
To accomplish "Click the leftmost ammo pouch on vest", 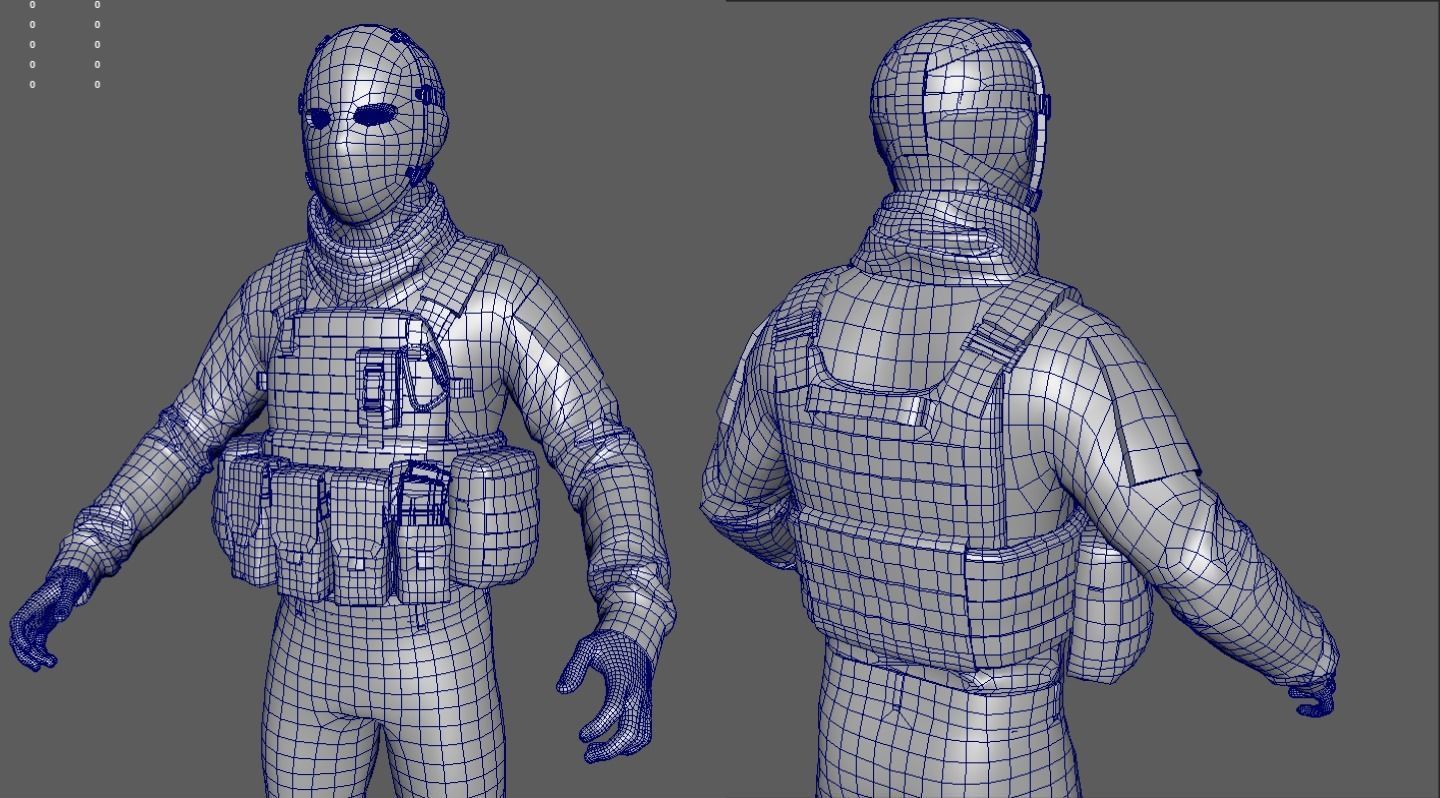I will tap(245, 520).
